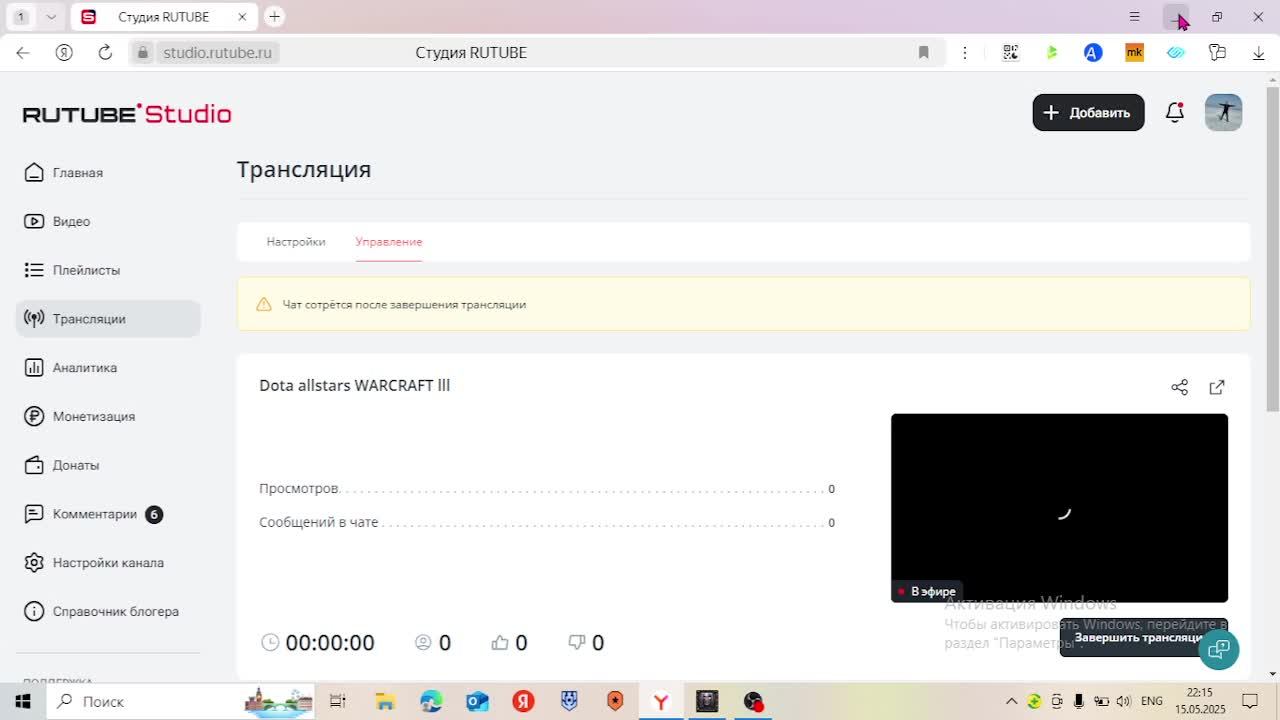Click the stream timer clock icon
This screenshot has height=720, width=1280.
coord(270,642)
